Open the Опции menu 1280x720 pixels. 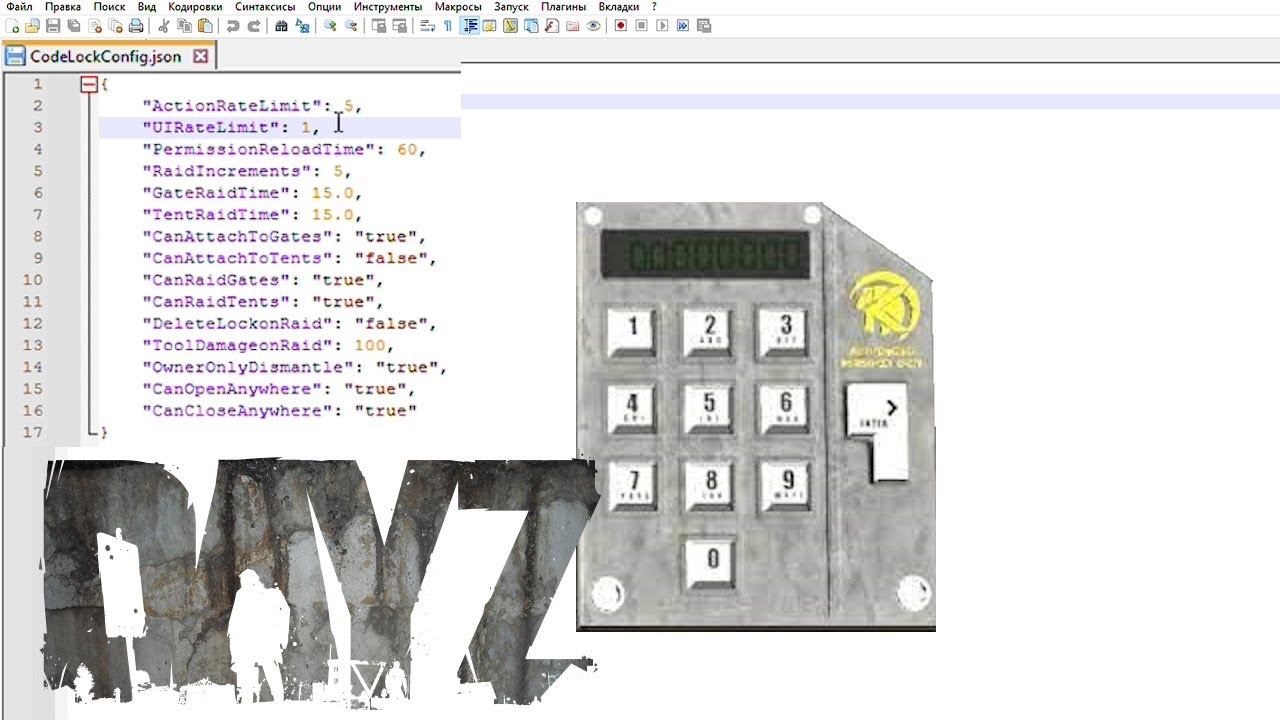[x=324, y=7]
